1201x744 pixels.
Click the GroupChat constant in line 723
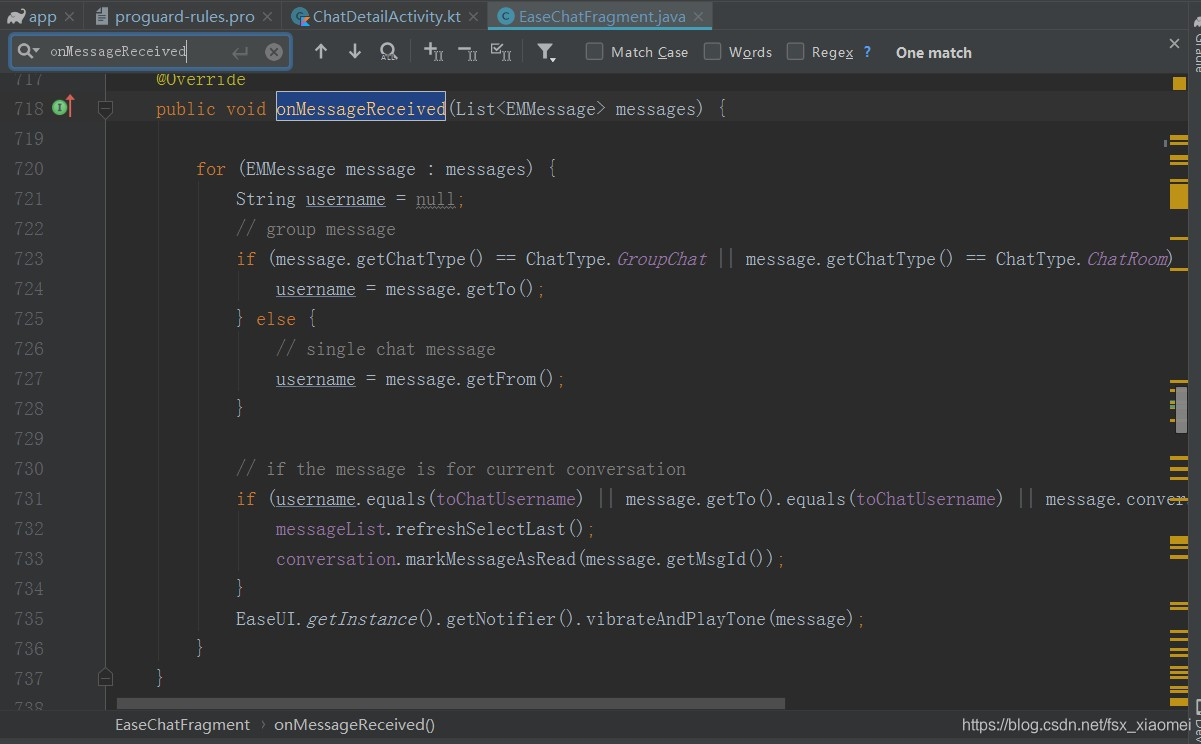click(x=661, y=259)
